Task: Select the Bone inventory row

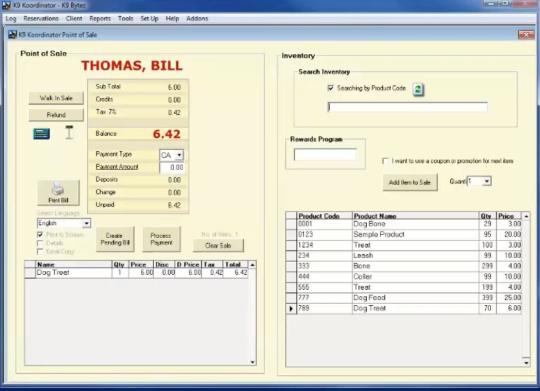Action: (404, 266)
